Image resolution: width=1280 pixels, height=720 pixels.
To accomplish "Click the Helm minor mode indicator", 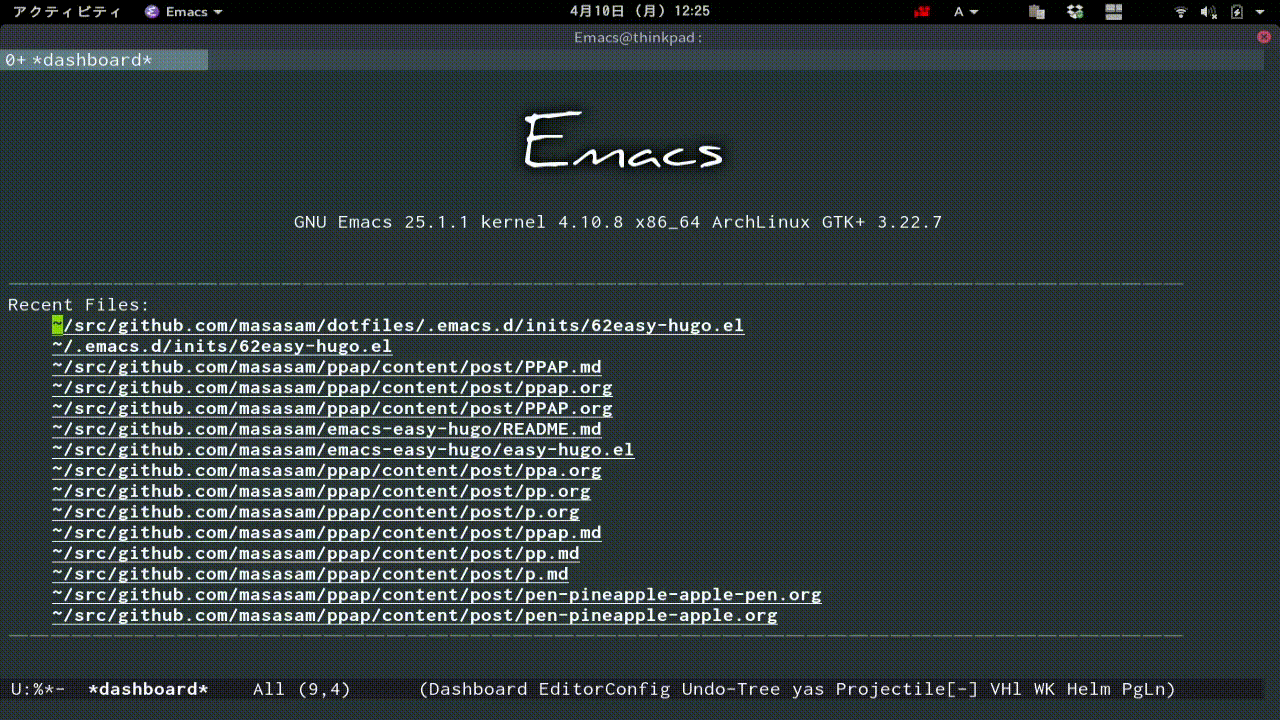I will tap(1089, 689).
